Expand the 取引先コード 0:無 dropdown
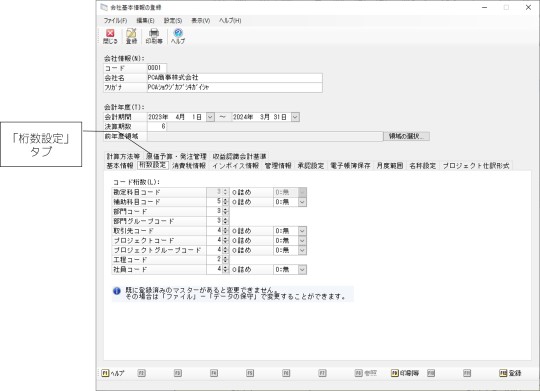 pyautogui.click(x=302, y=231)
